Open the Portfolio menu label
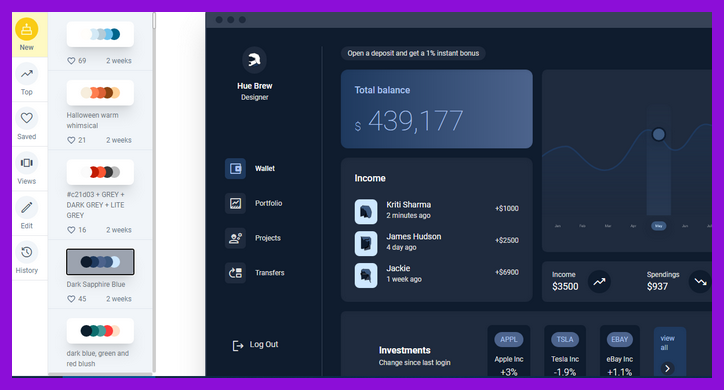The width and height of the screenshot is (724, 390). click(x=268, y=203)
